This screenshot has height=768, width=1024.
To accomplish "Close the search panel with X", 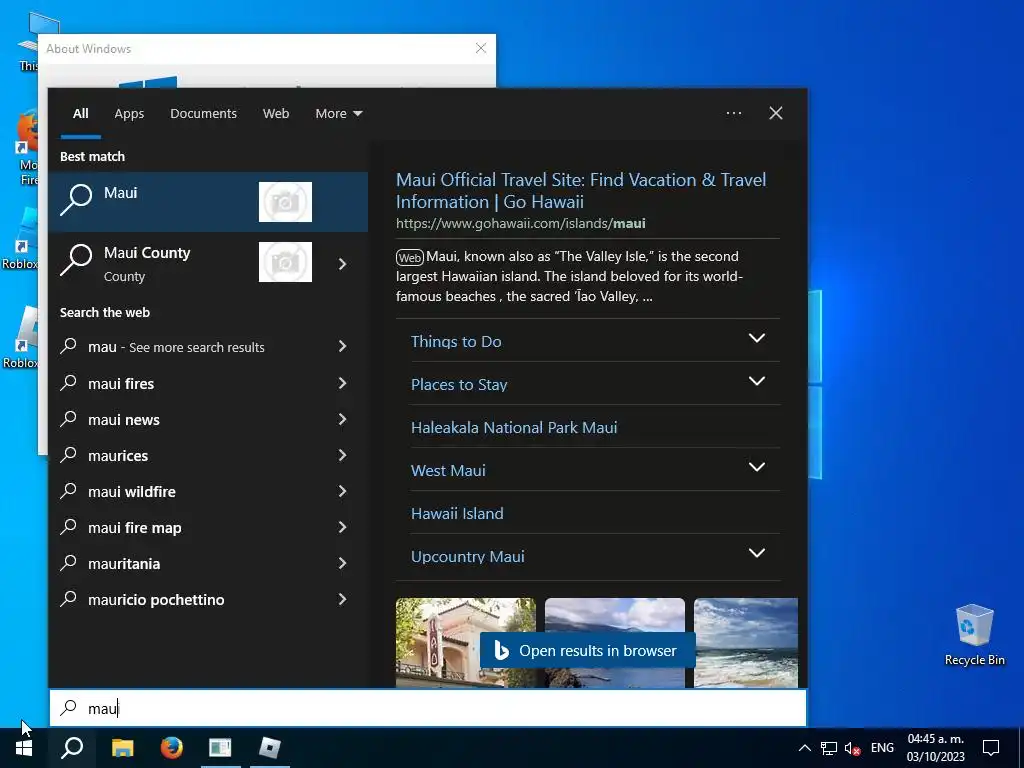I will (x=776, y=113).
